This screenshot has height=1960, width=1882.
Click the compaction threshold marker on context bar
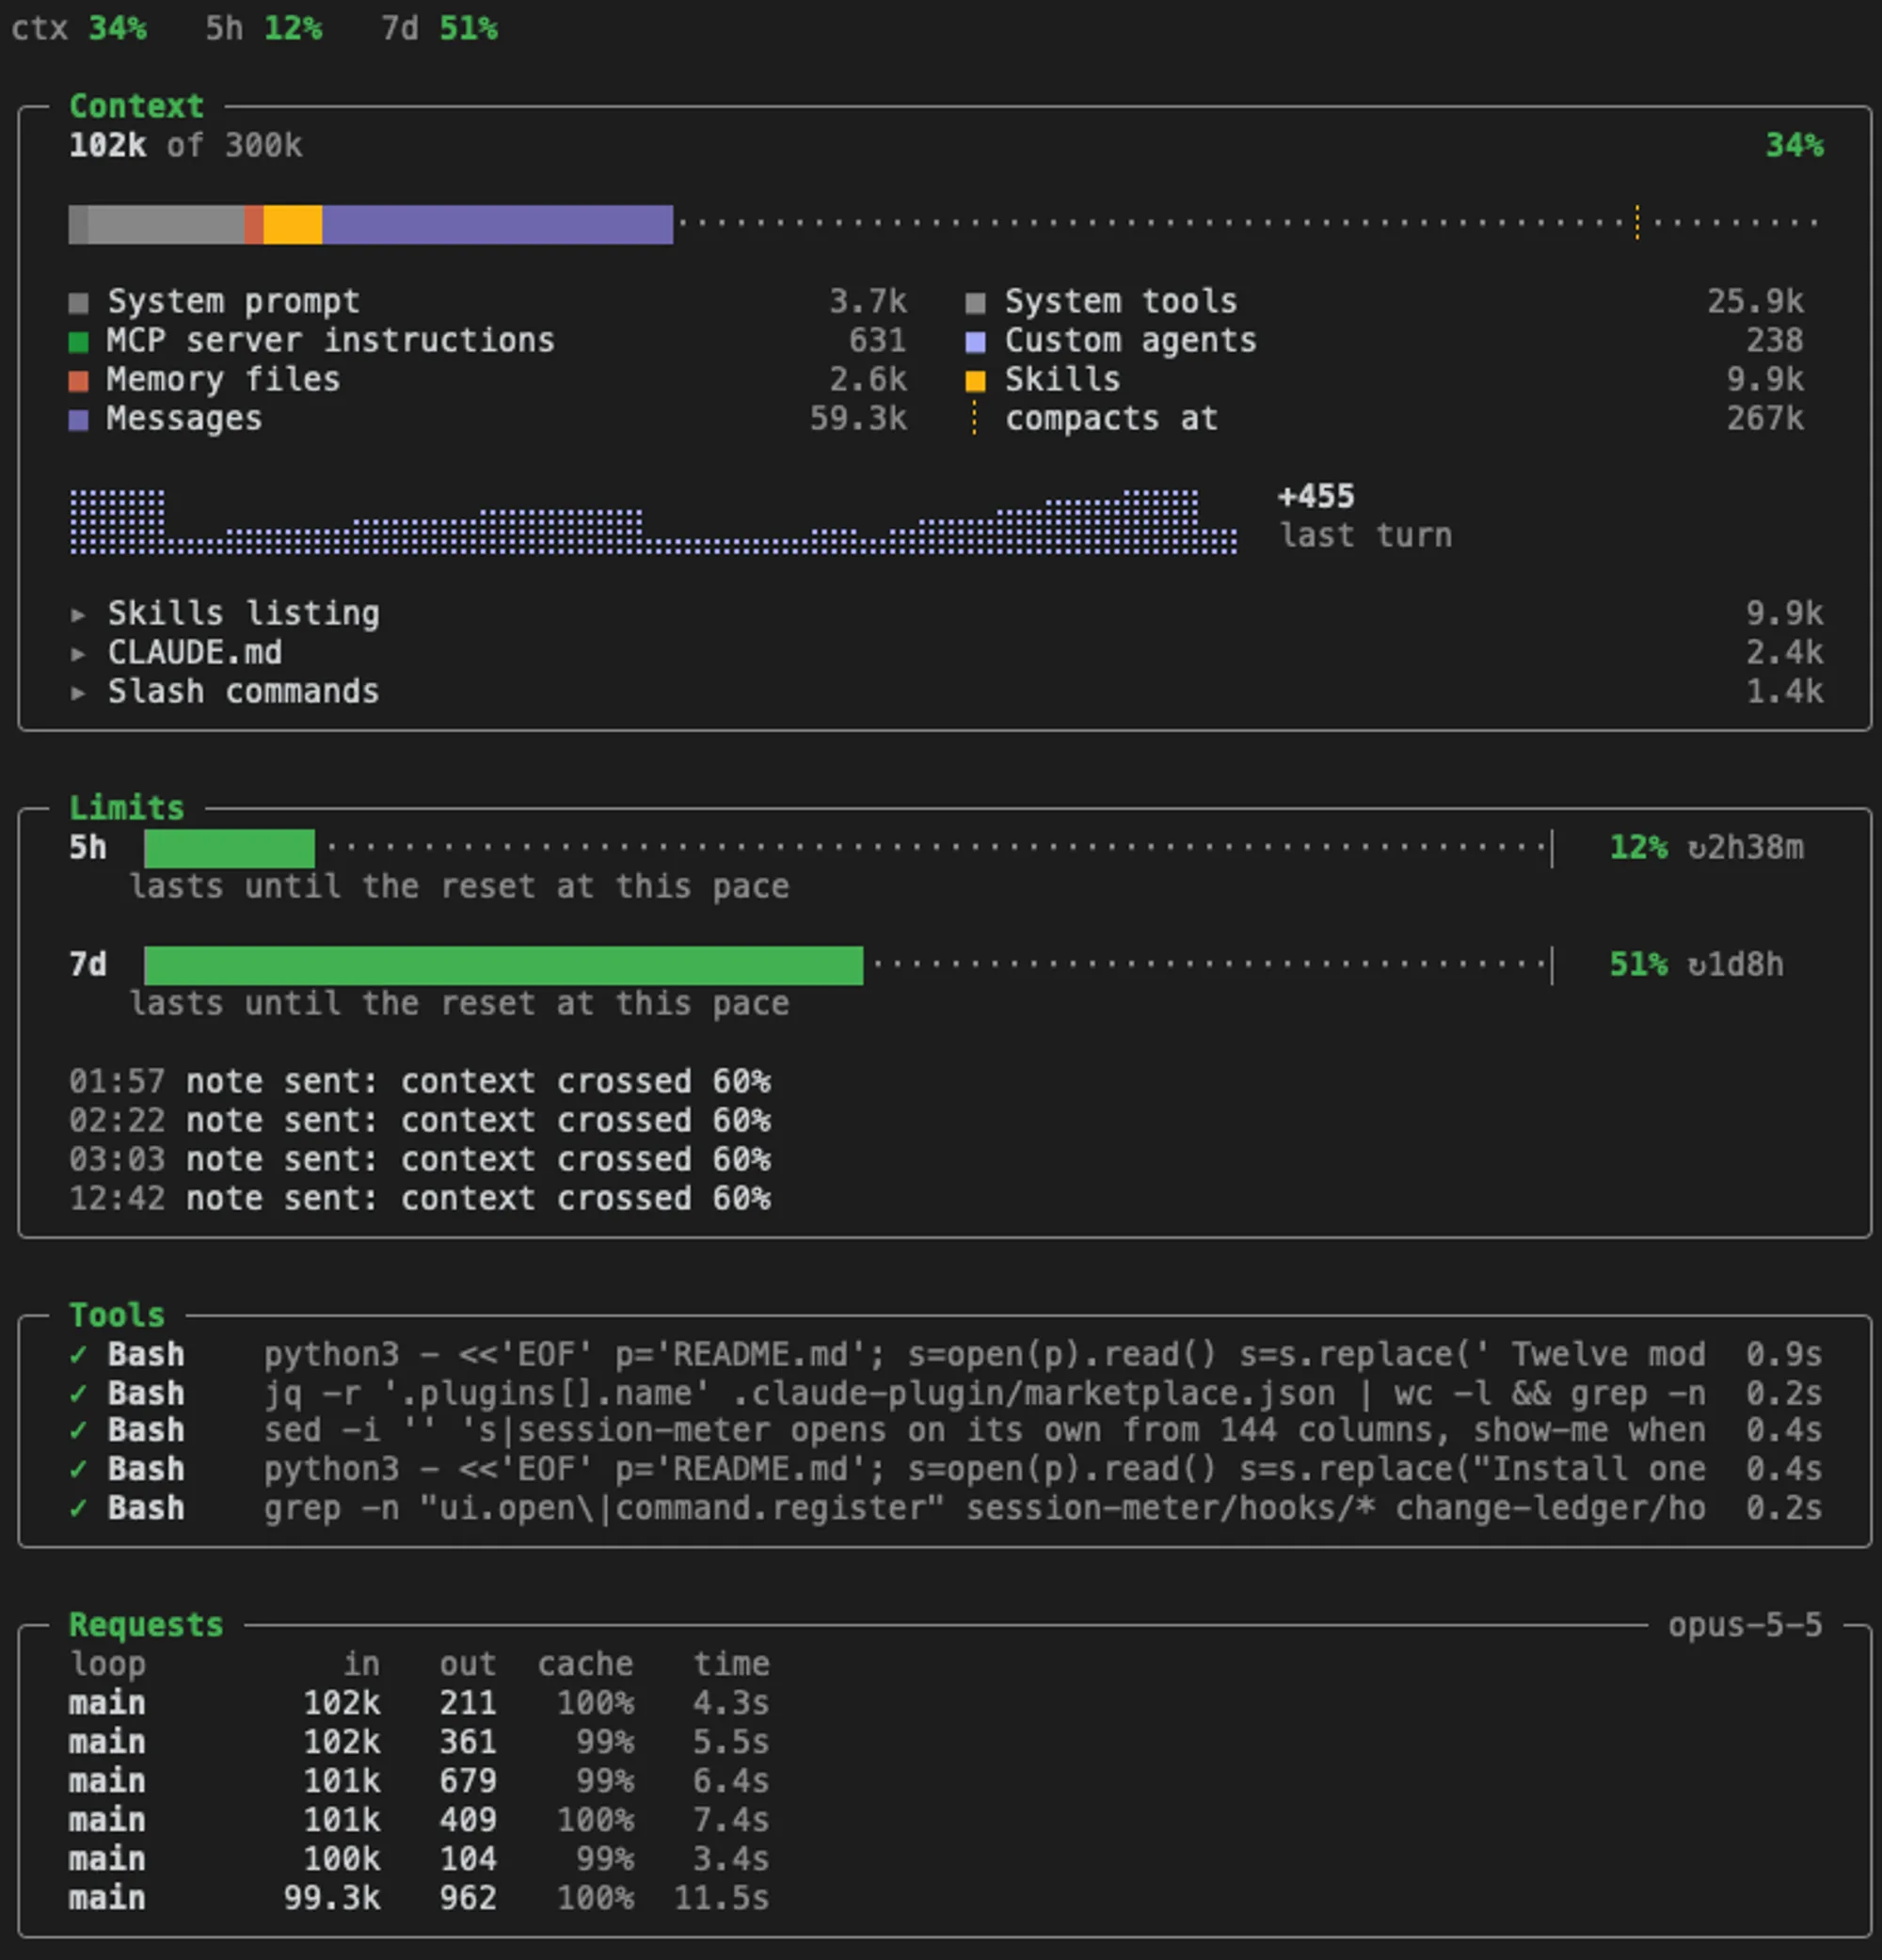tap(1637, 222)
